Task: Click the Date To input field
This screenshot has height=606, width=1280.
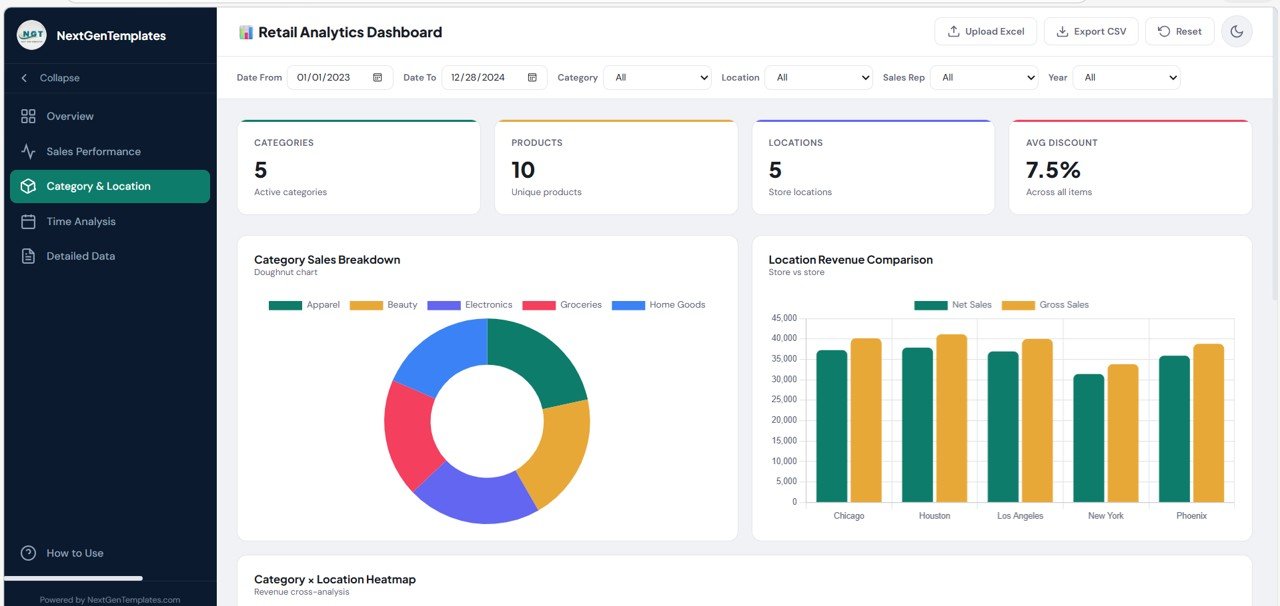Action: [480, 77]
